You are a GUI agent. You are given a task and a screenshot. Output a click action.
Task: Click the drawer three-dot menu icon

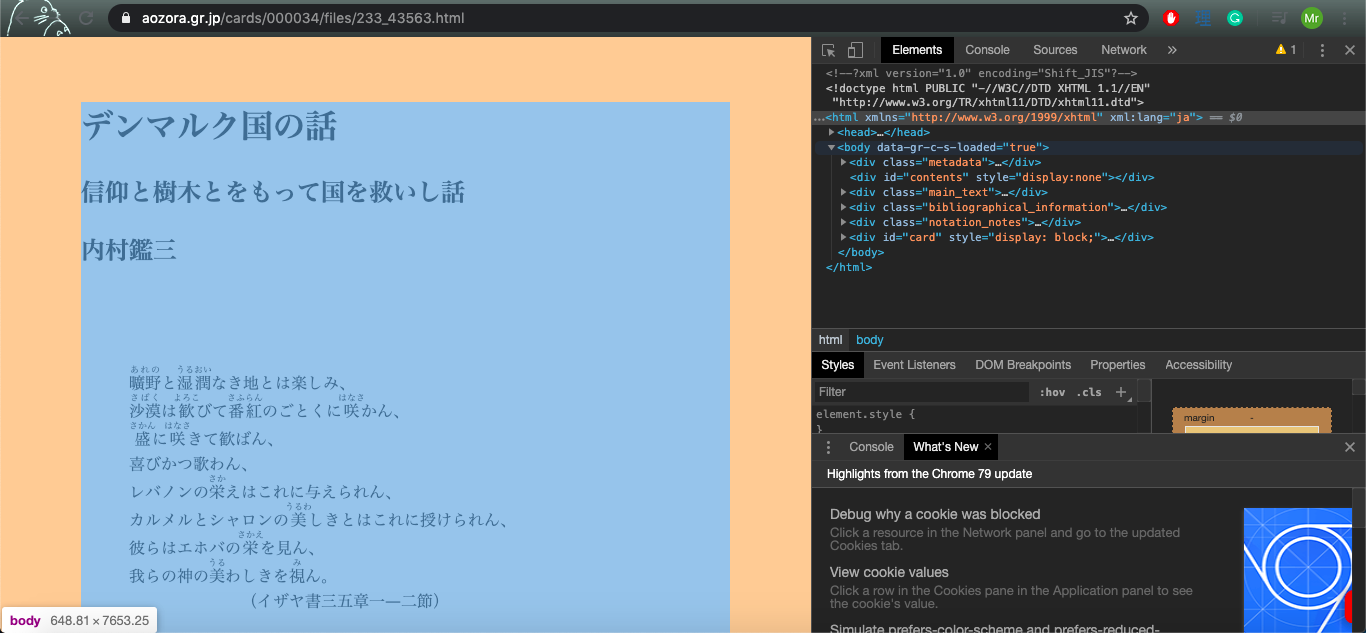827,446
